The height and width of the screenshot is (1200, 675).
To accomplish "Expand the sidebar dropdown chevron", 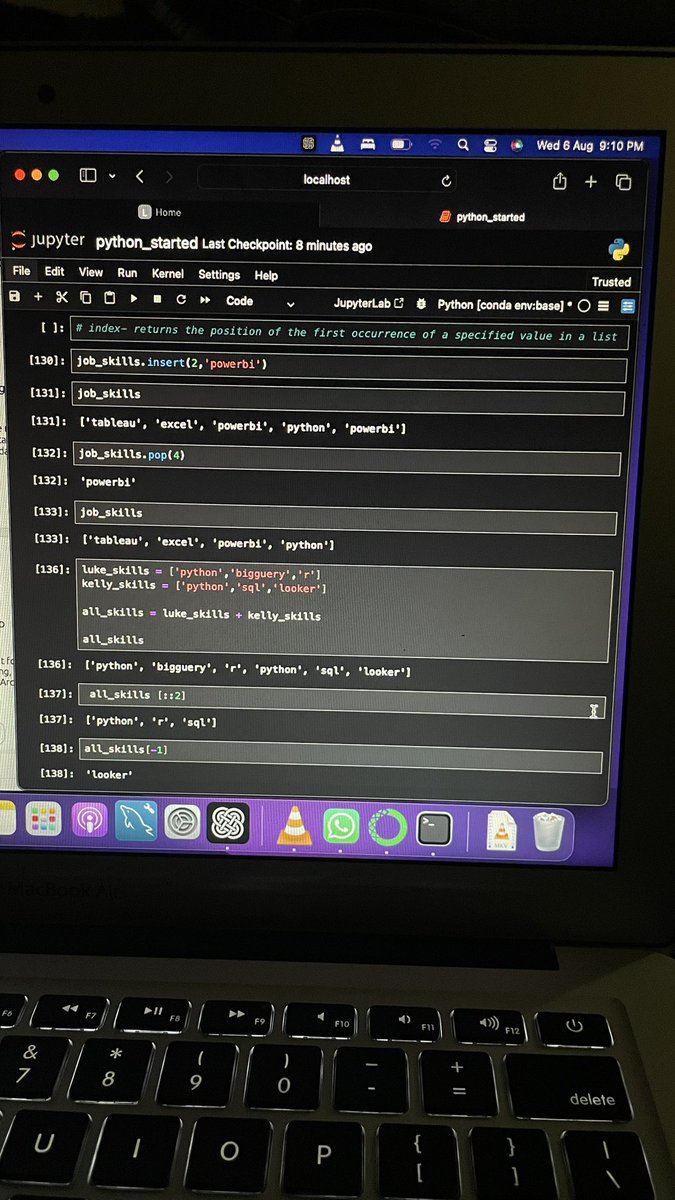I will tap(111, 176).
